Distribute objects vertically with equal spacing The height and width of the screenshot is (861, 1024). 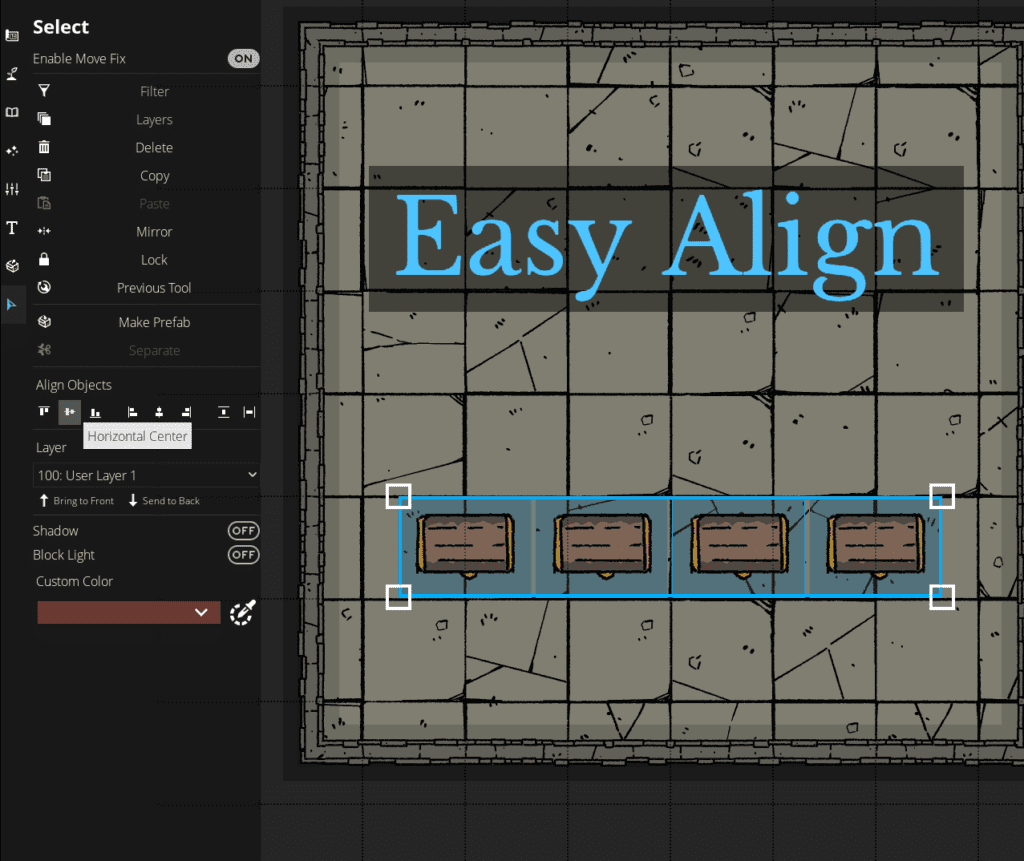click(x=223, y=412)
